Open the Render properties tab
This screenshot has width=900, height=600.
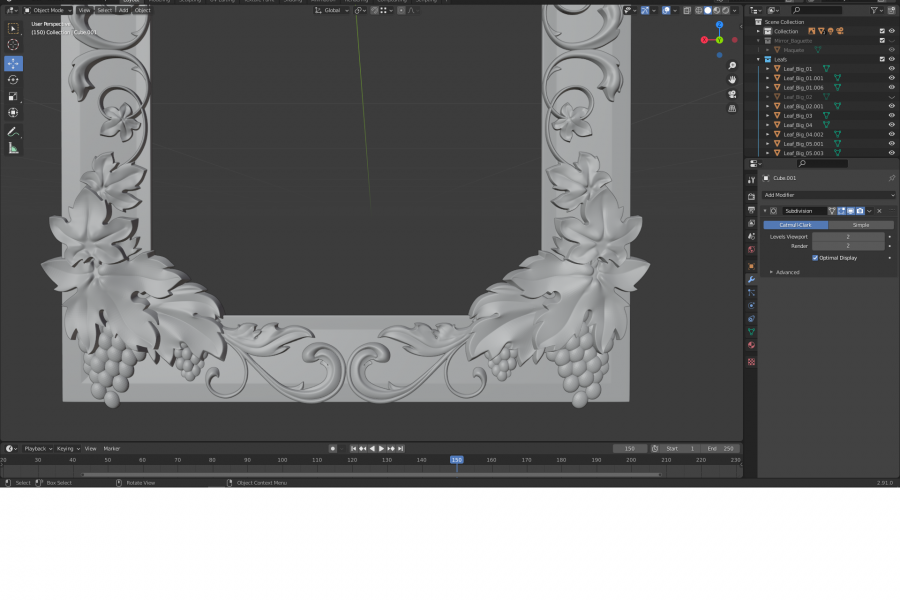751,197
